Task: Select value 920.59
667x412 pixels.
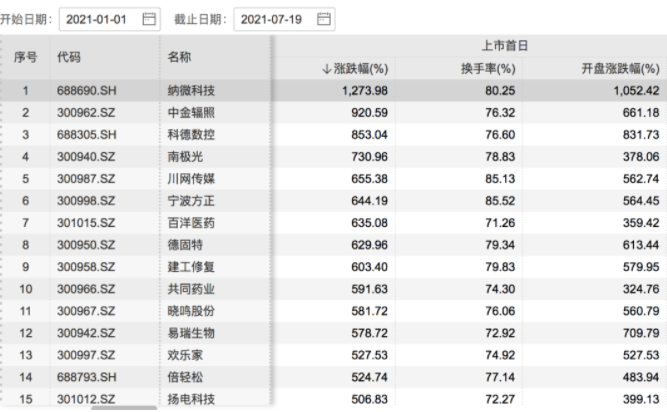Action: [369, 113]
